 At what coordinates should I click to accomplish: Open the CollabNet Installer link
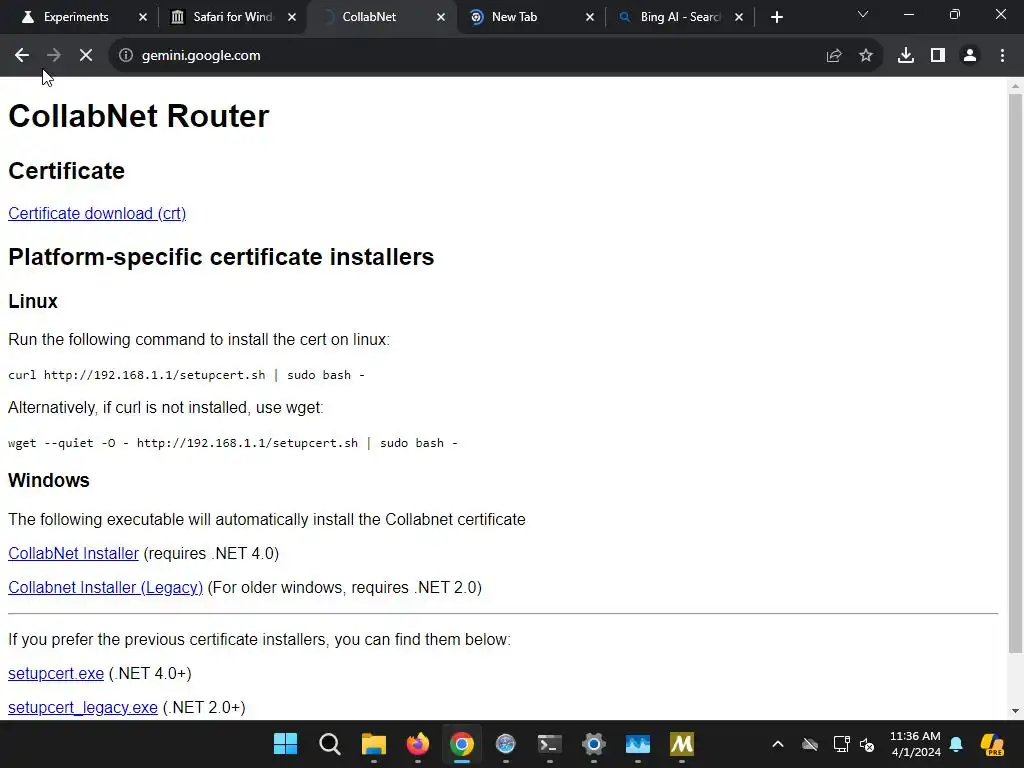click(73, 553)
